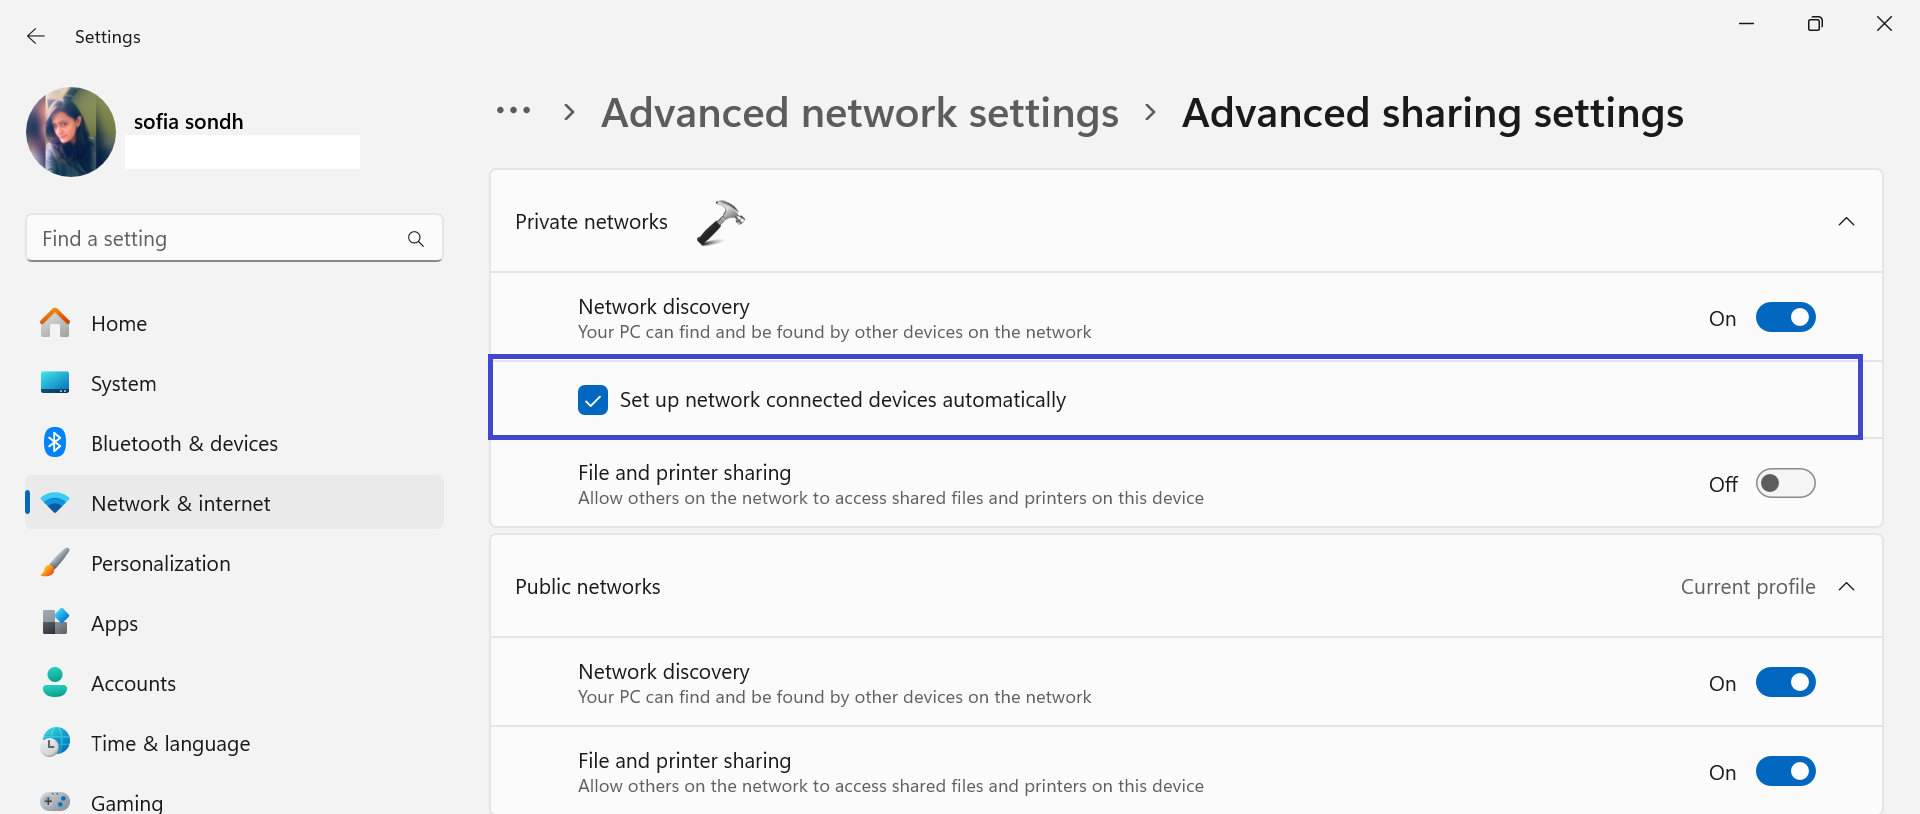The width and height of the screenshot is (1920, 814).
Task: Click the Bluetooth icon in sidebar
Action: (55, 442)
